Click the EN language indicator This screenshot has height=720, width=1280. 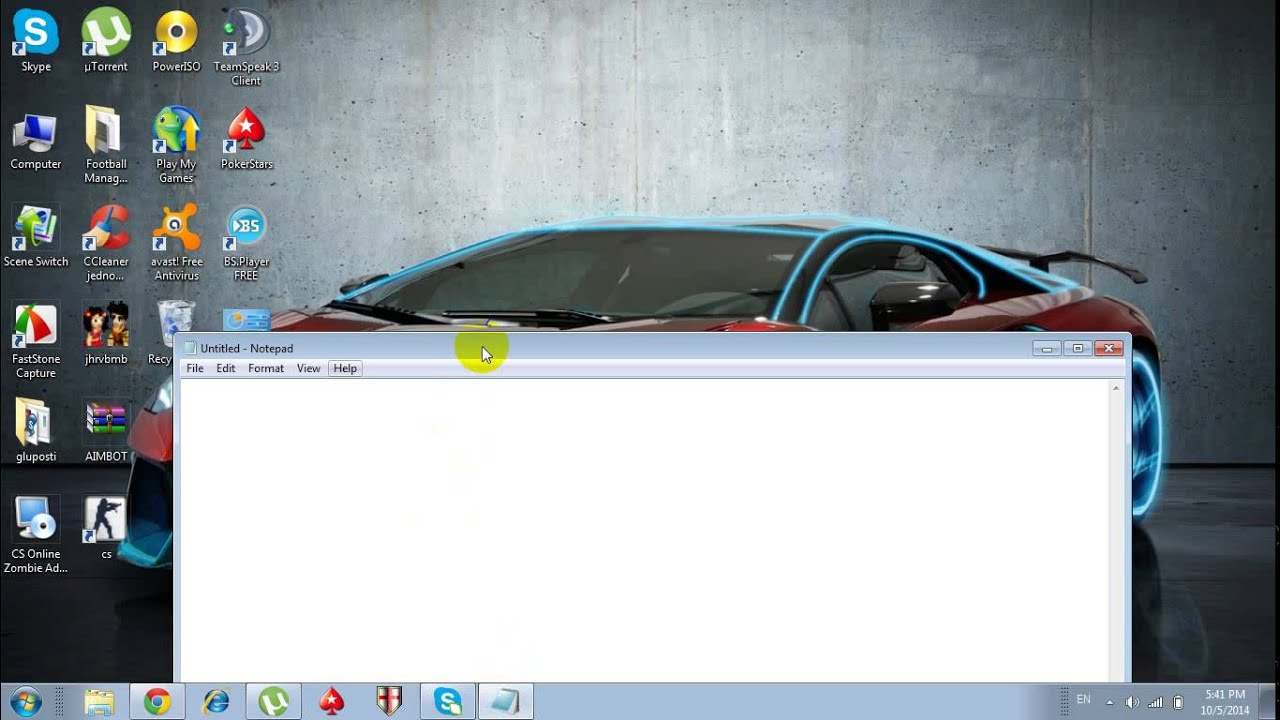point(1083,700)
